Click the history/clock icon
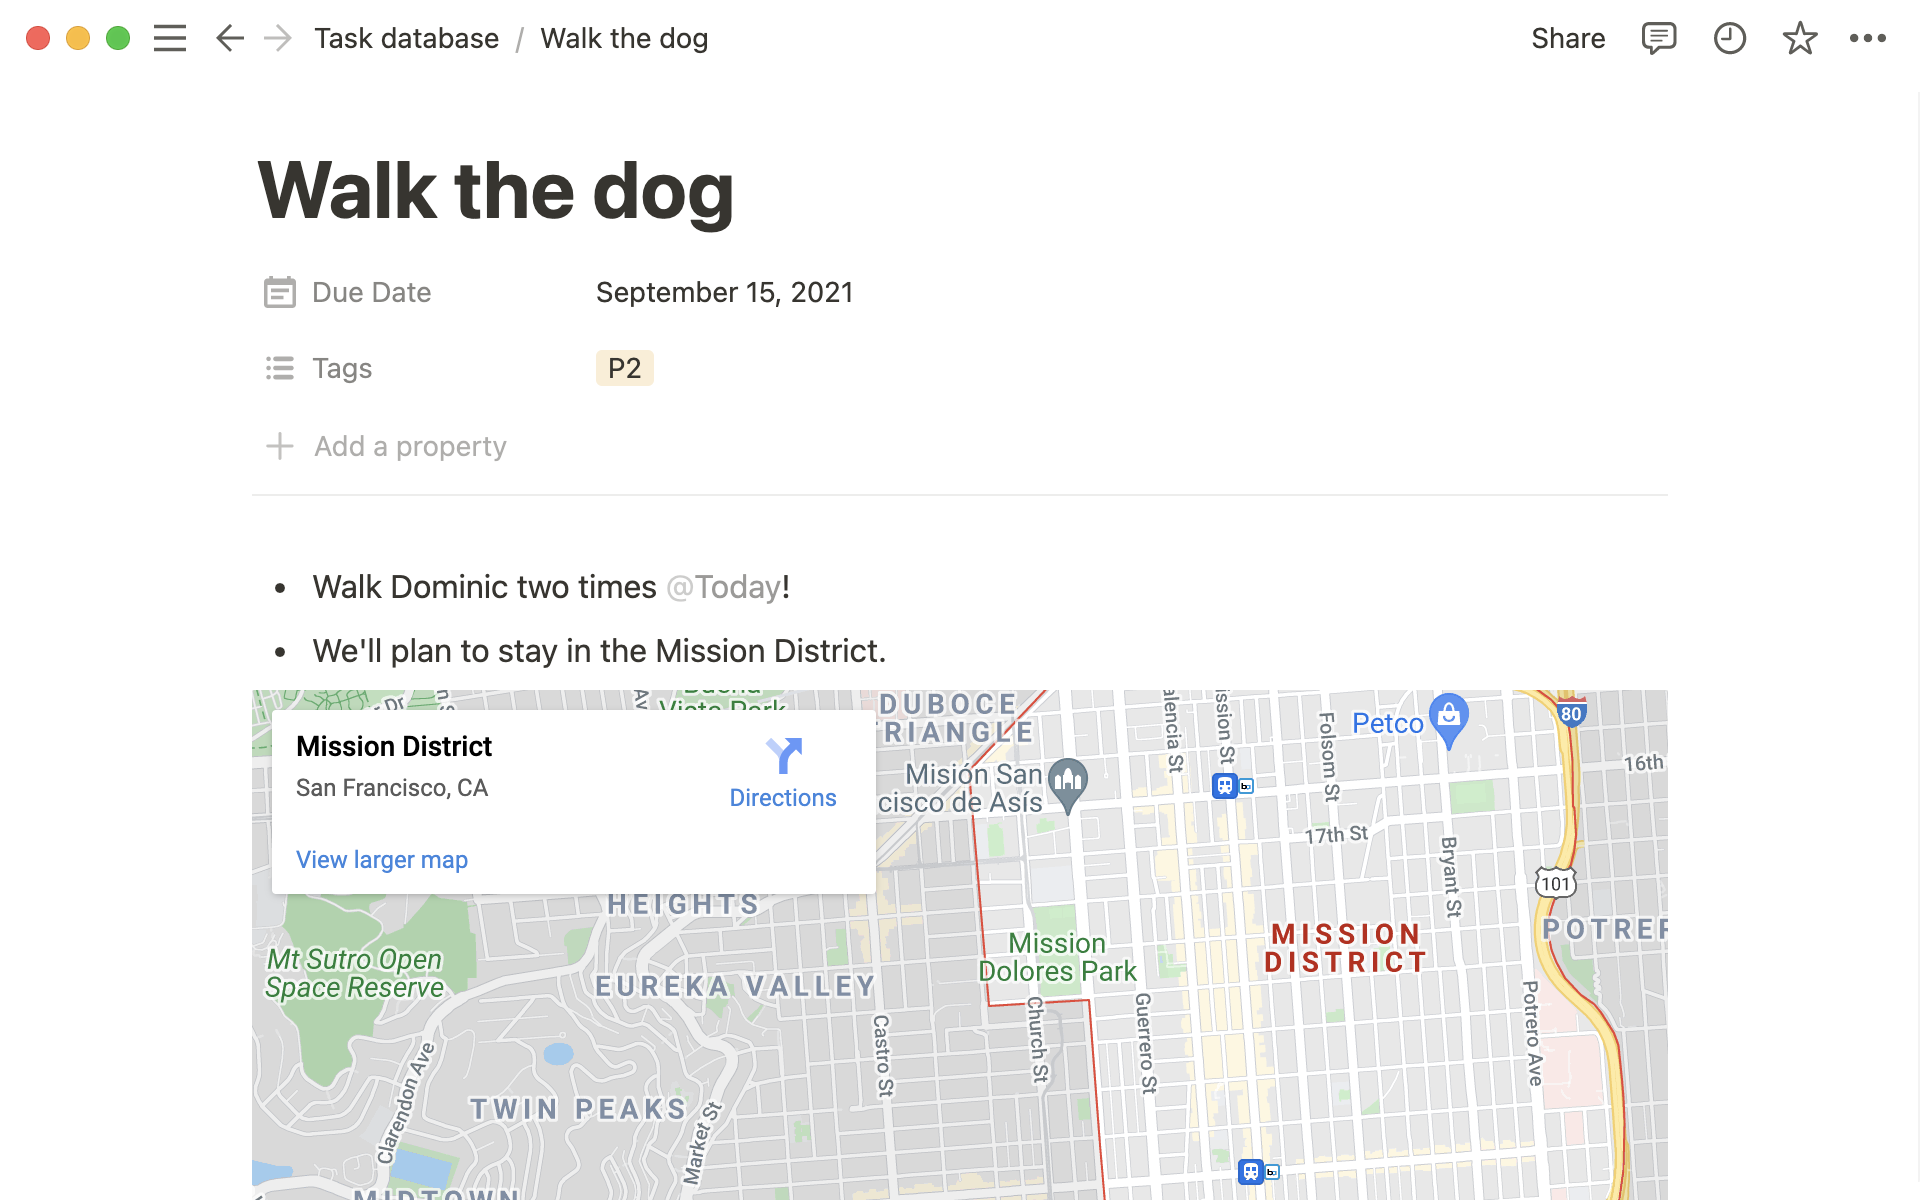 (x=1729, y=37)
